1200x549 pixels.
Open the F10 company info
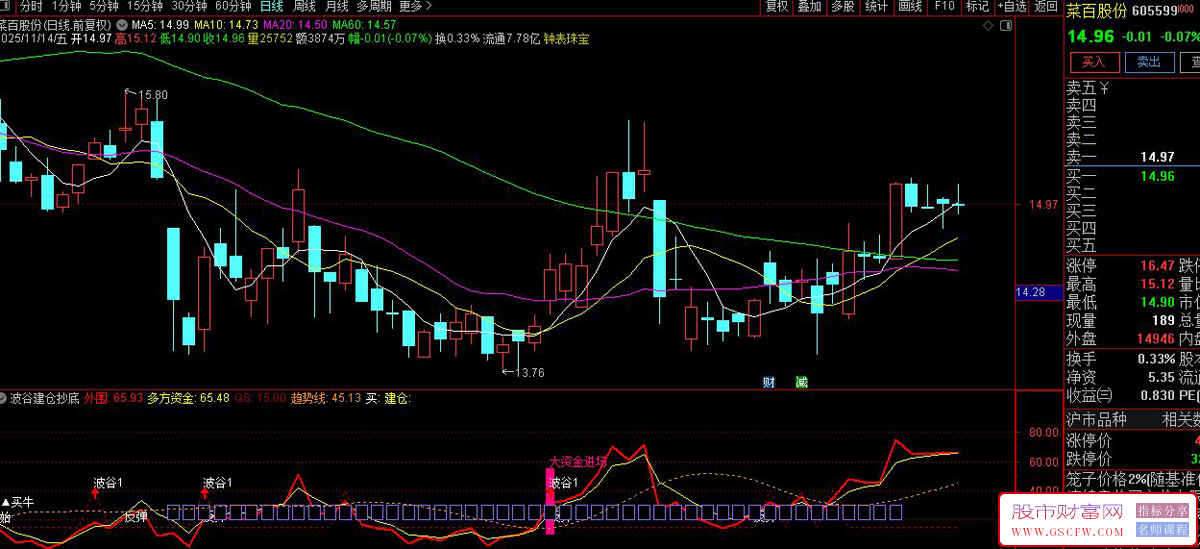(944, 6)
